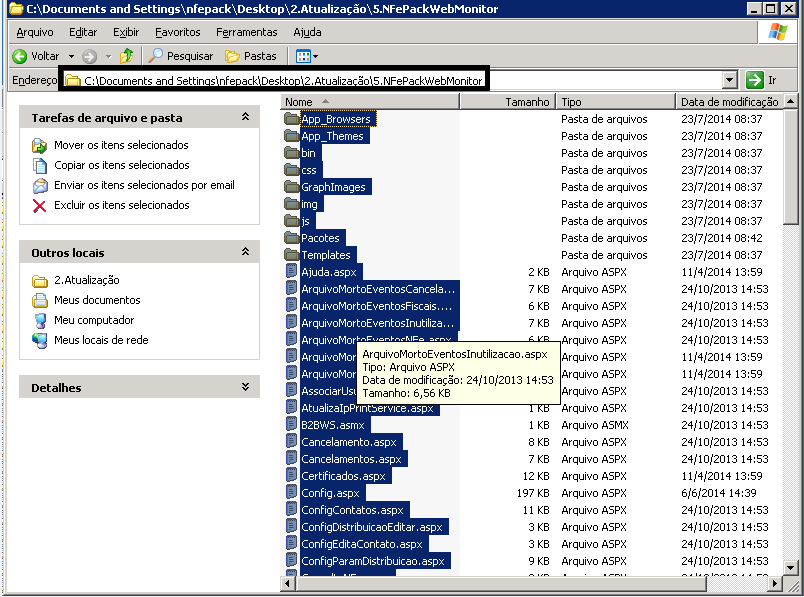
Task: Click the Voltar back arrow icon
Action: click(x=19, y=56)
